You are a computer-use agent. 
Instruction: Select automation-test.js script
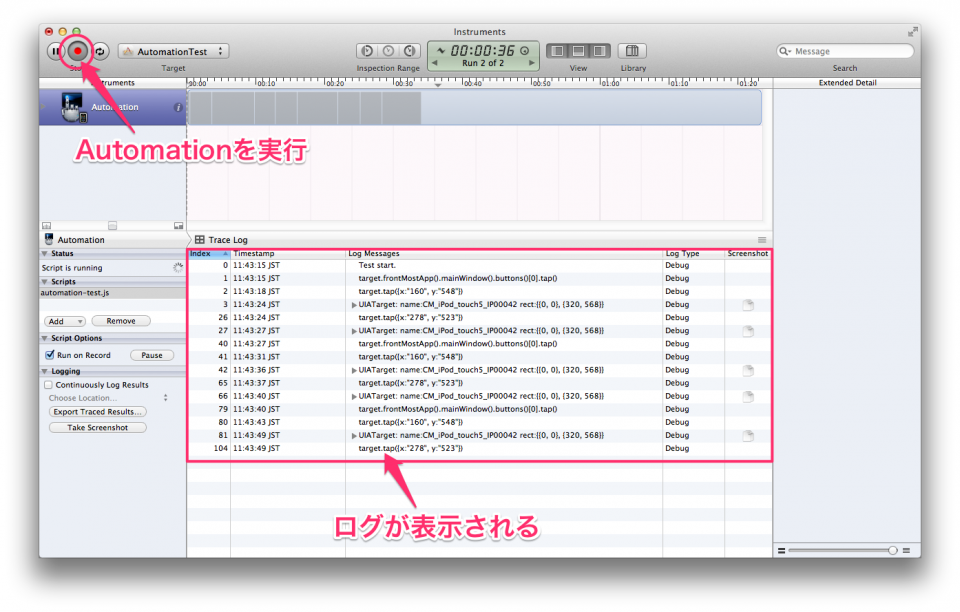[x=113, y=293]
